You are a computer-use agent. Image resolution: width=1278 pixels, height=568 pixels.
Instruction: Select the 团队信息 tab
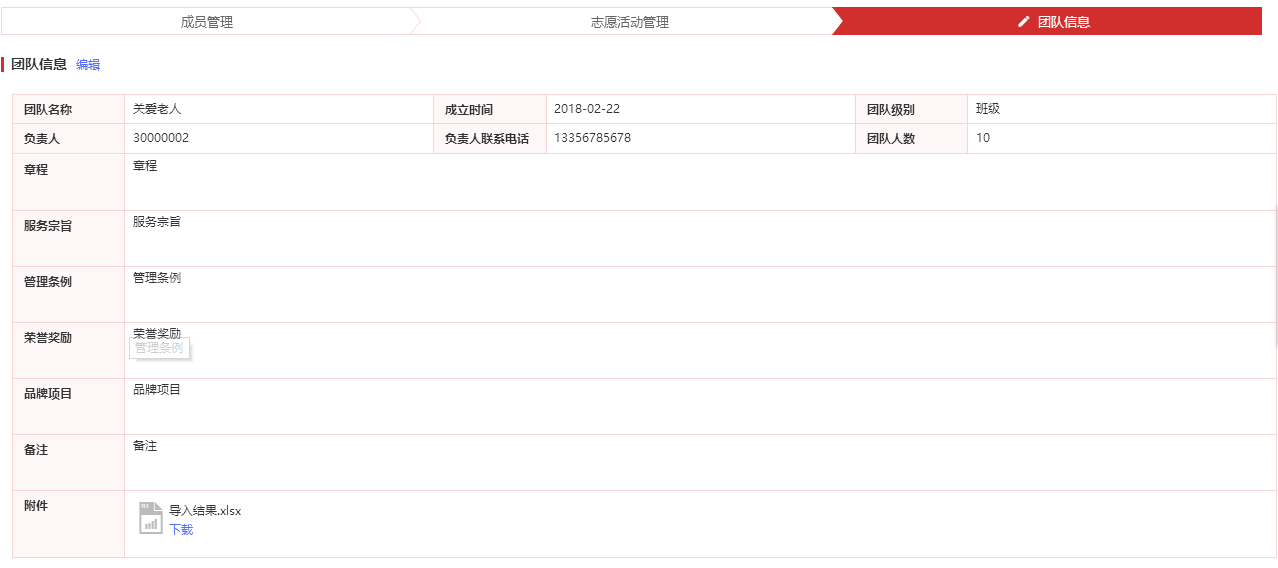[x=1052, y=21]
